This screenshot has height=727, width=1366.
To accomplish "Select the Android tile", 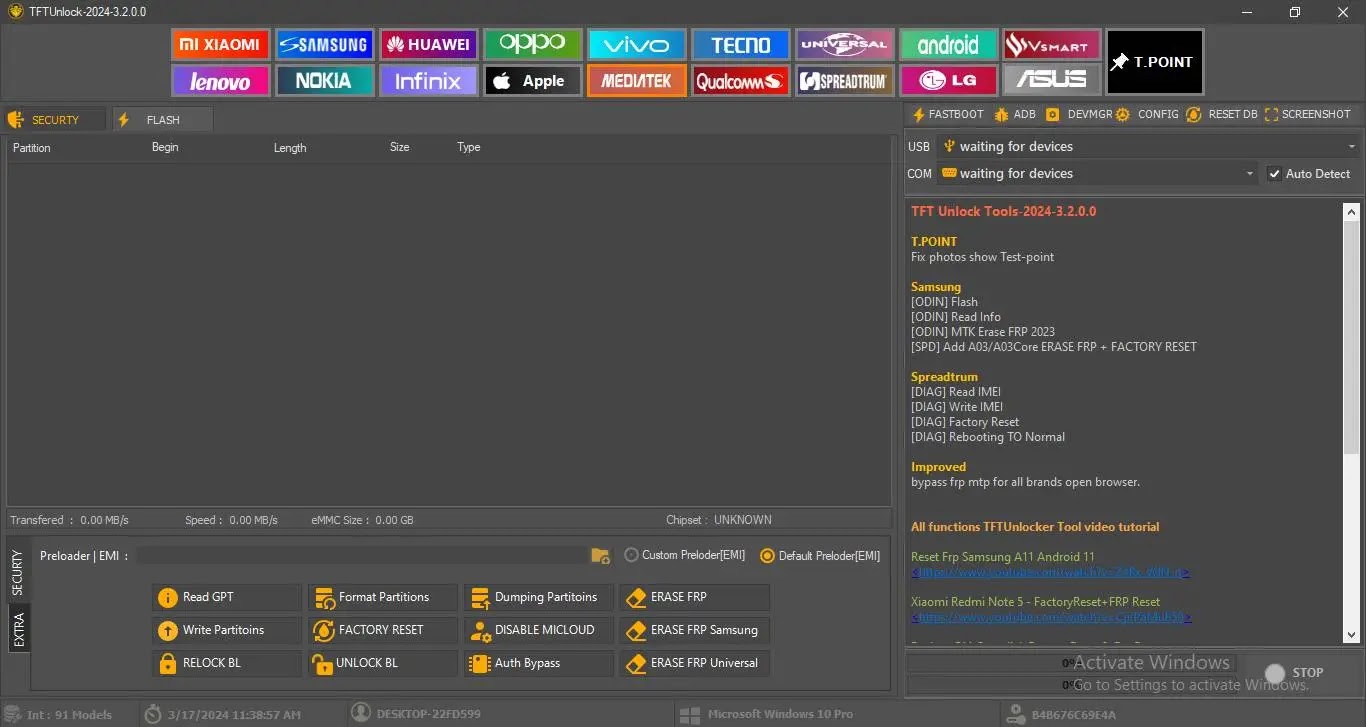I will [x=948, y=44].
